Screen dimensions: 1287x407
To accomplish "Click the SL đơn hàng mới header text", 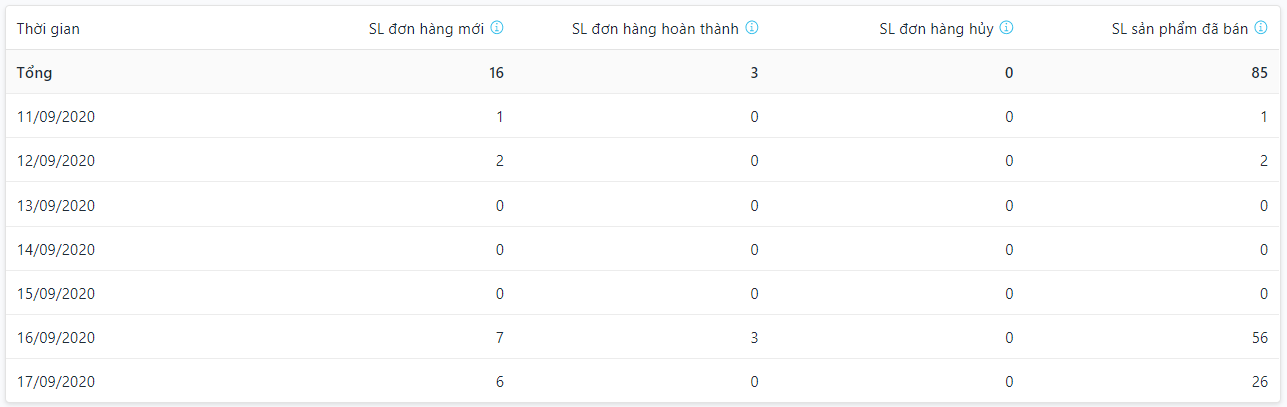I will tap(426, 29).
